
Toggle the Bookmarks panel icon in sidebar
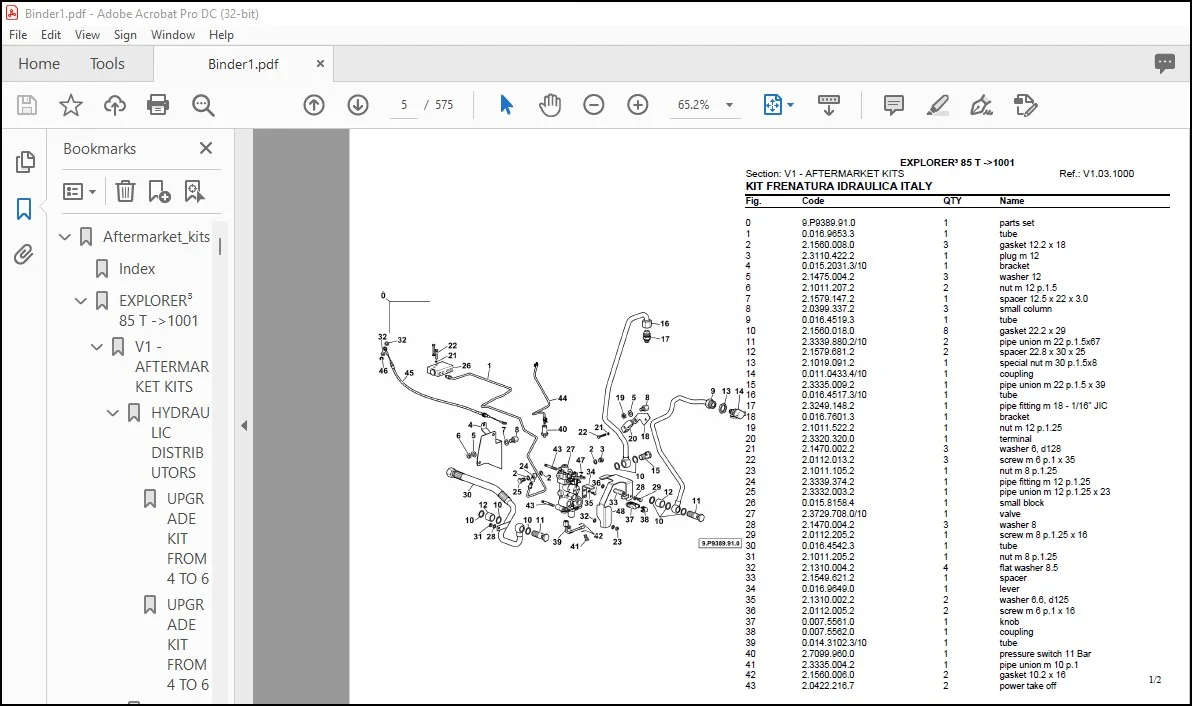(x=24, y=209)
